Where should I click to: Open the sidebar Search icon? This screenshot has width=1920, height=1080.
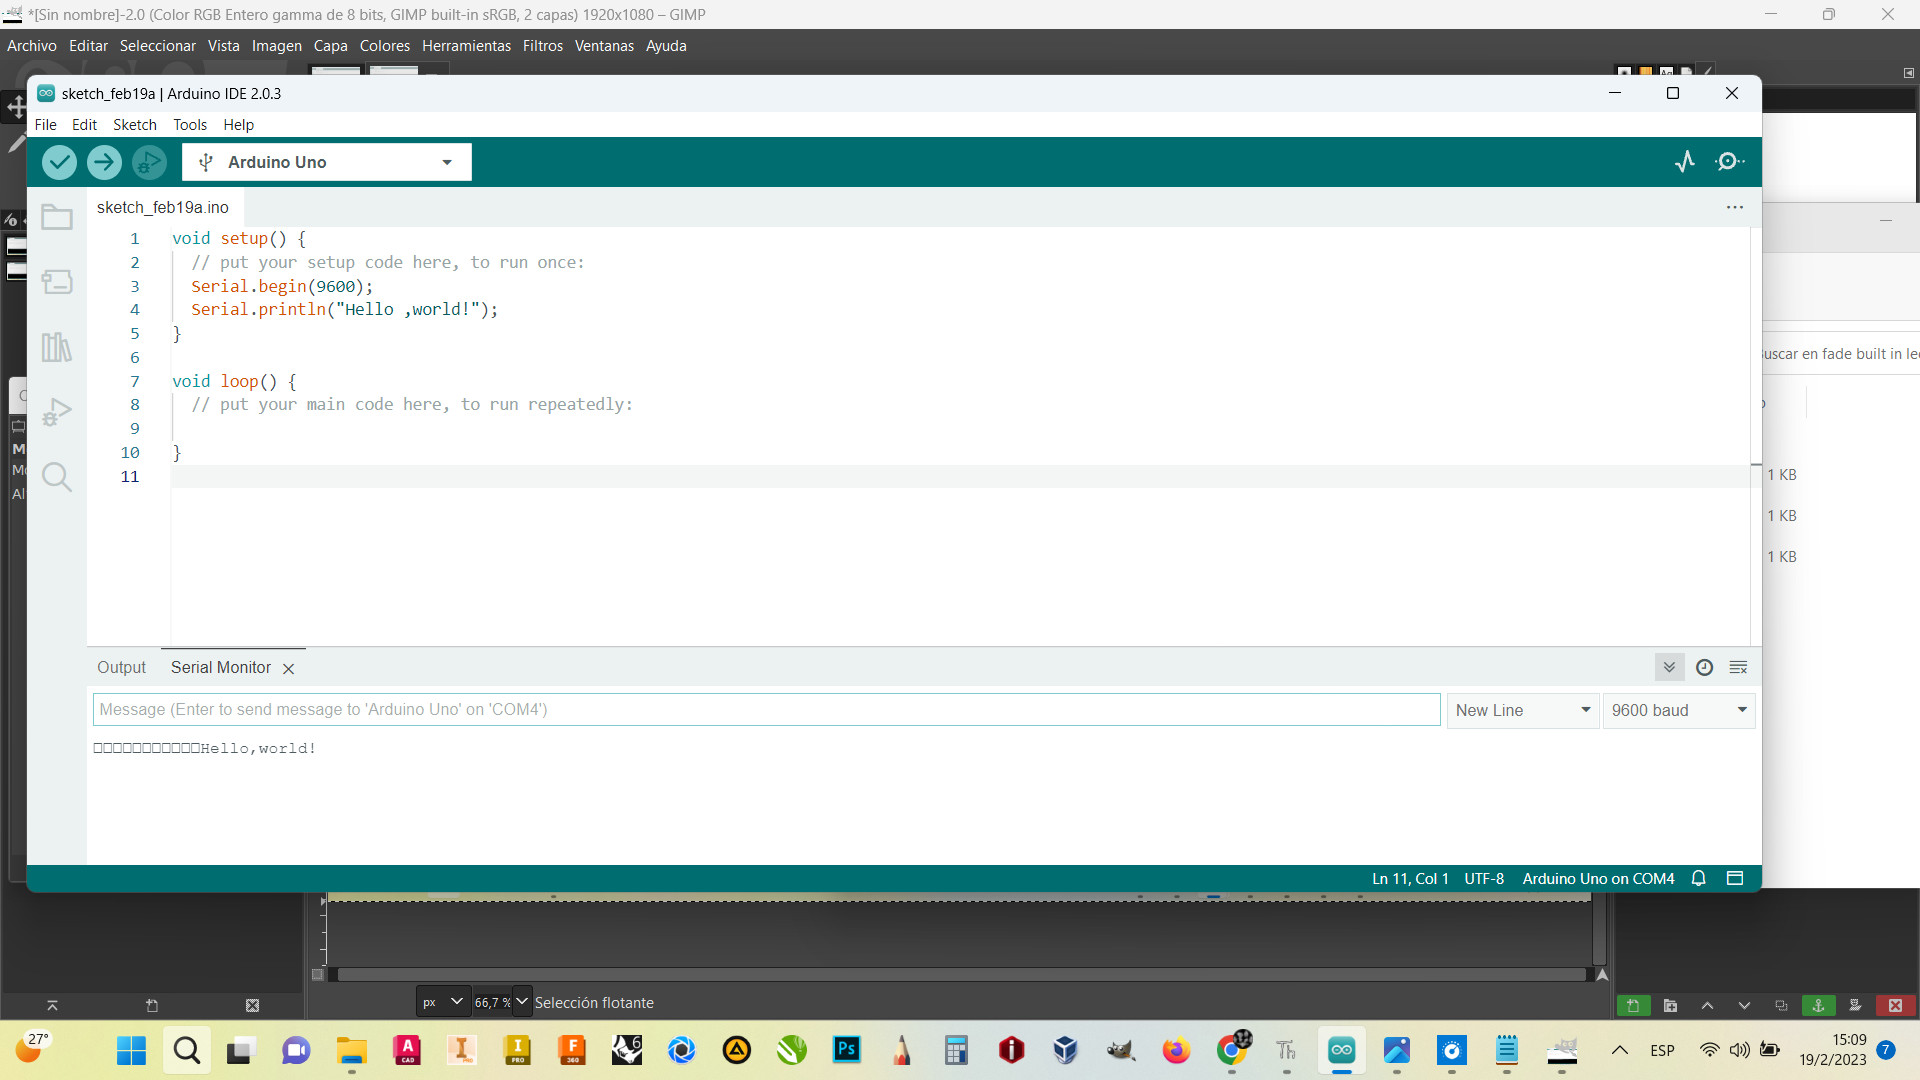click(57, 477)
